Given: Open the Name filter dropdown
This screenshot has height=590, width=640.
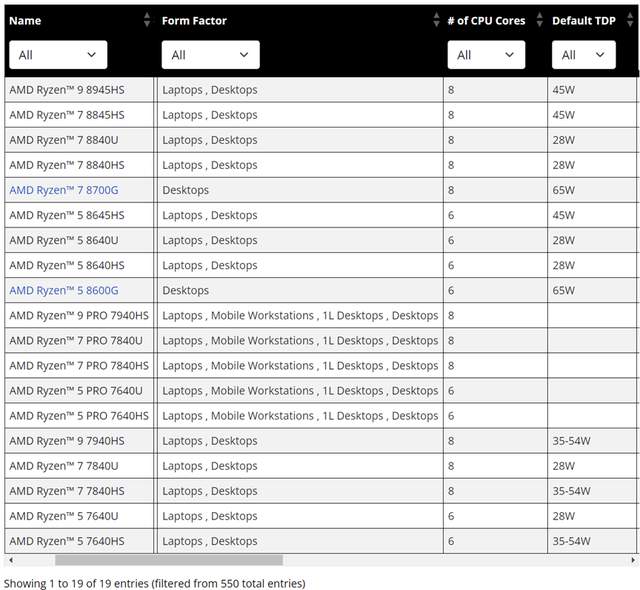Looking at the screenshot, I should 58,55.
